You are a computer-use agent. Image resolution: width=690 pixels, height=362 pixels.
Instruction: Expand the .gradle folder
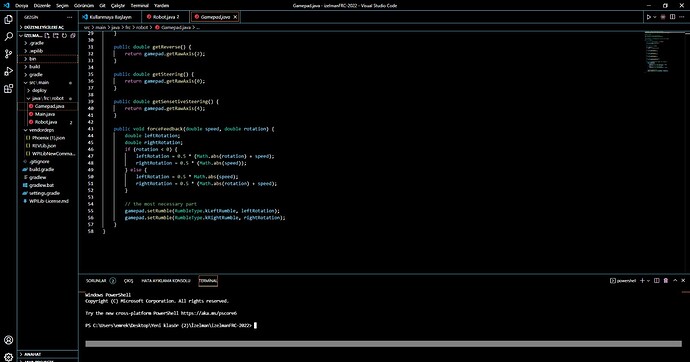(48, 43)
